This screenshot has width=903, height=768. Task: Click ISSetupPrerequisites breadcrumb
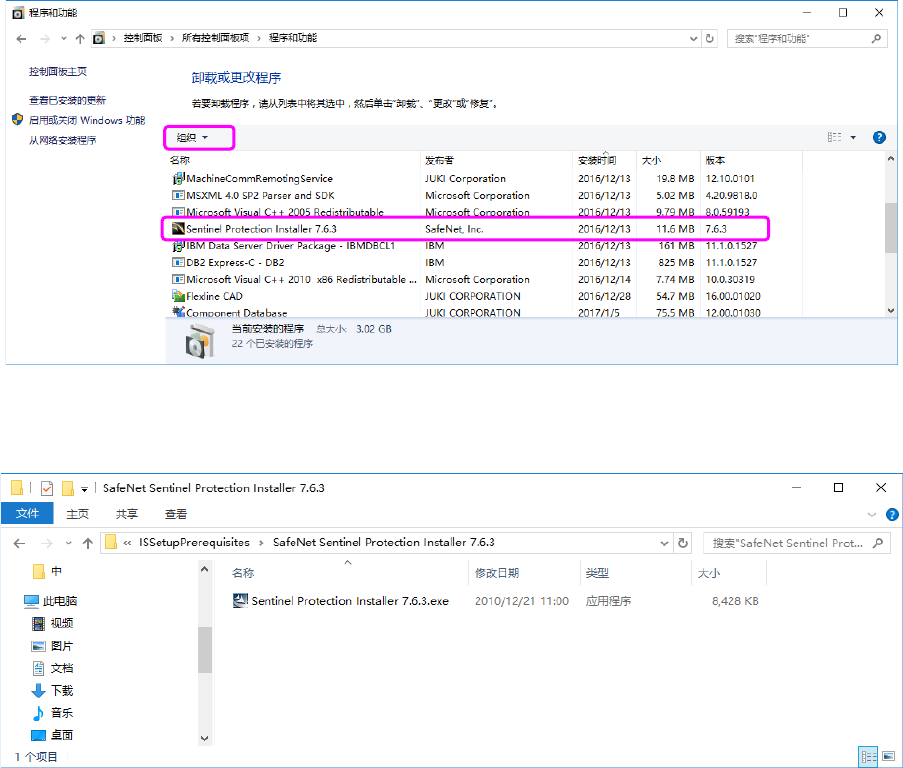194,542
